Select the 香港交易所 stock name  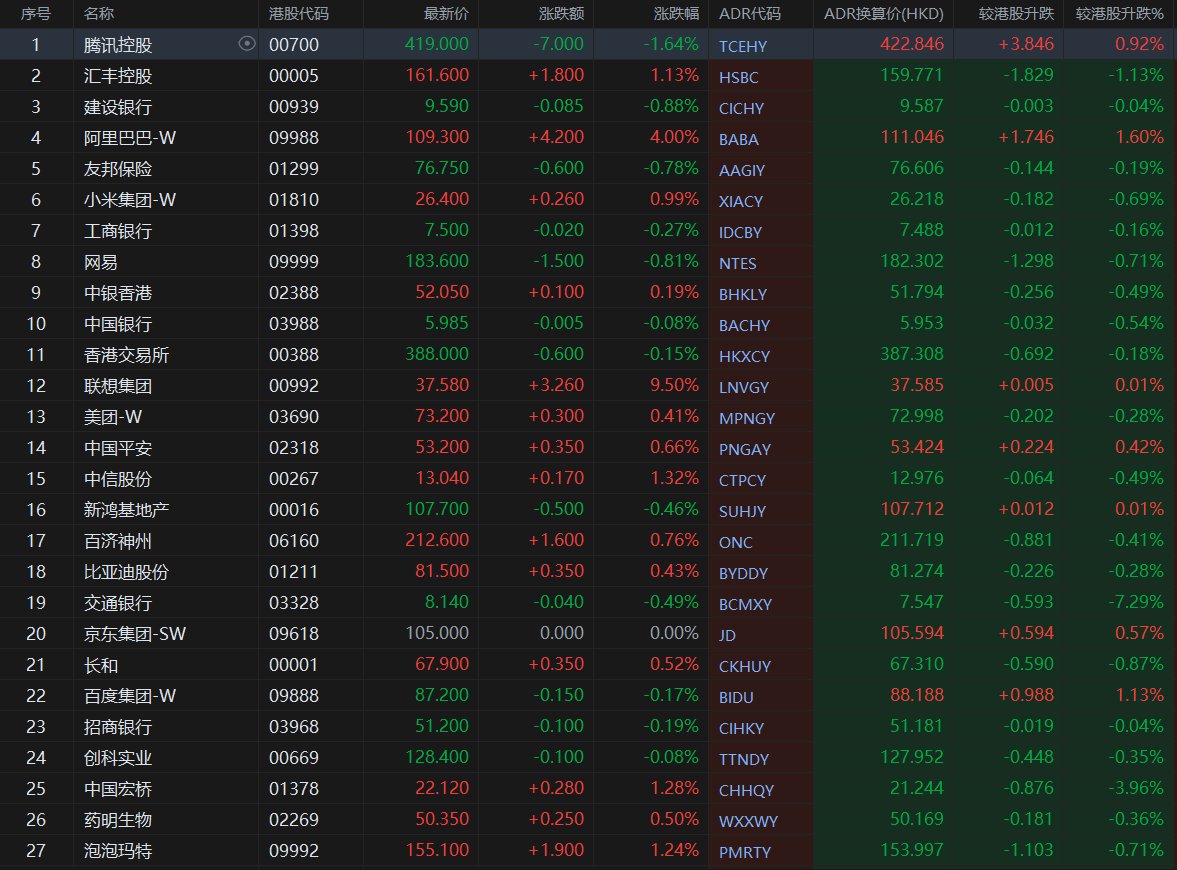click(126, 354)
